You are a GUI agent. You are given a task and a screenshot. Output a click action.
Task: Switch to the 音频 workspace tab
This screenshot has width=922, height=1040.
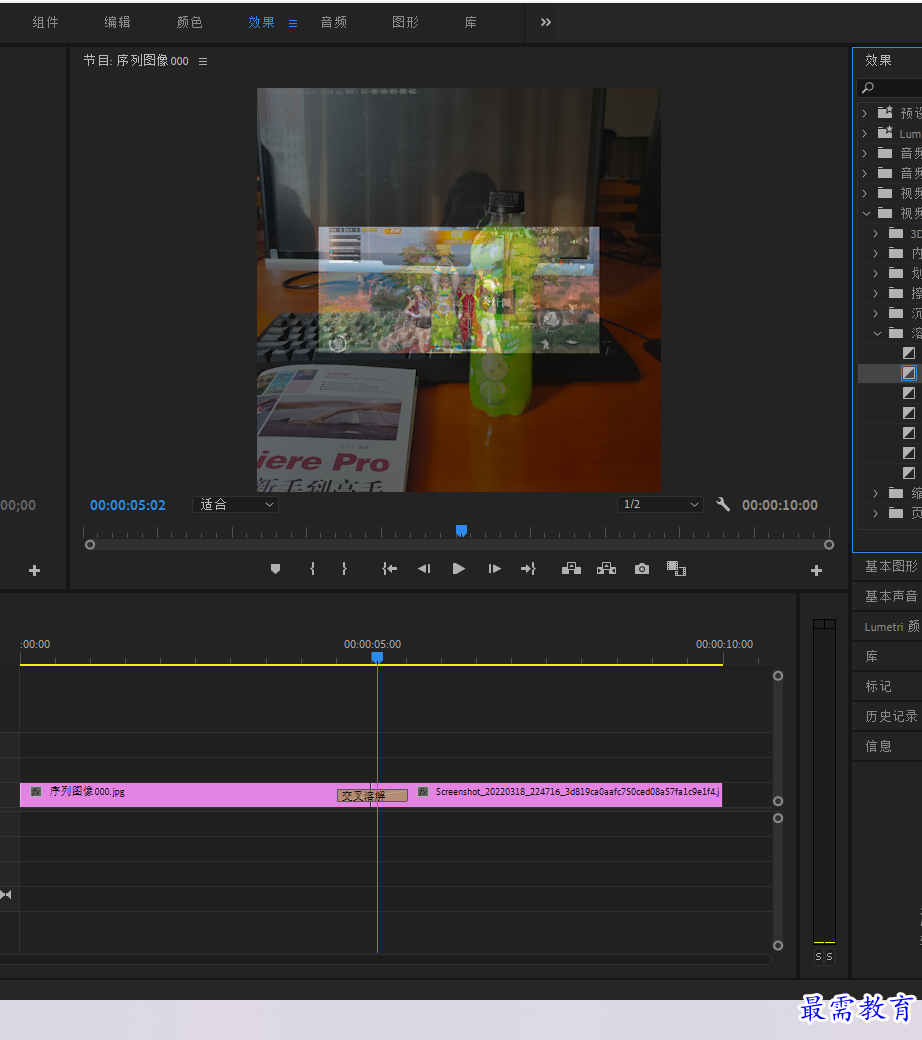click(x=334, y=23)
